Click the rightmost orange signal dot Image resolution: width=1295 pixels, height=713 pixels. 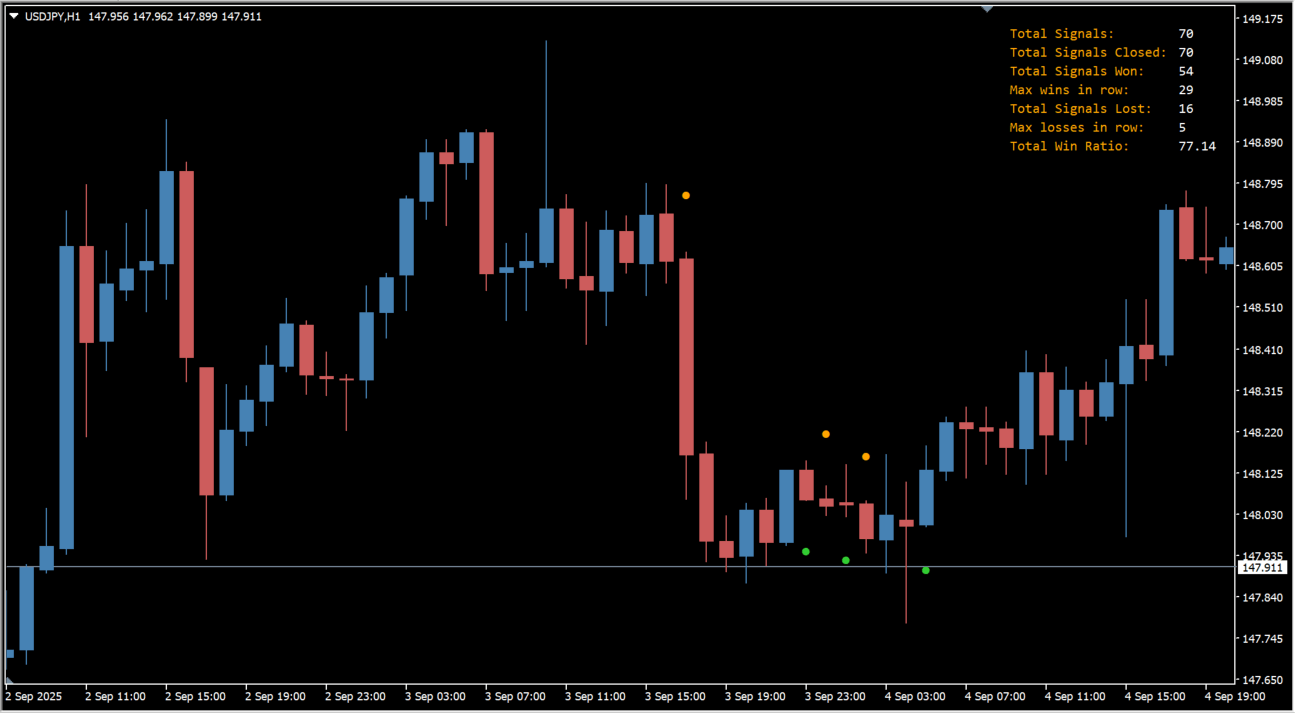coord(866,457)
